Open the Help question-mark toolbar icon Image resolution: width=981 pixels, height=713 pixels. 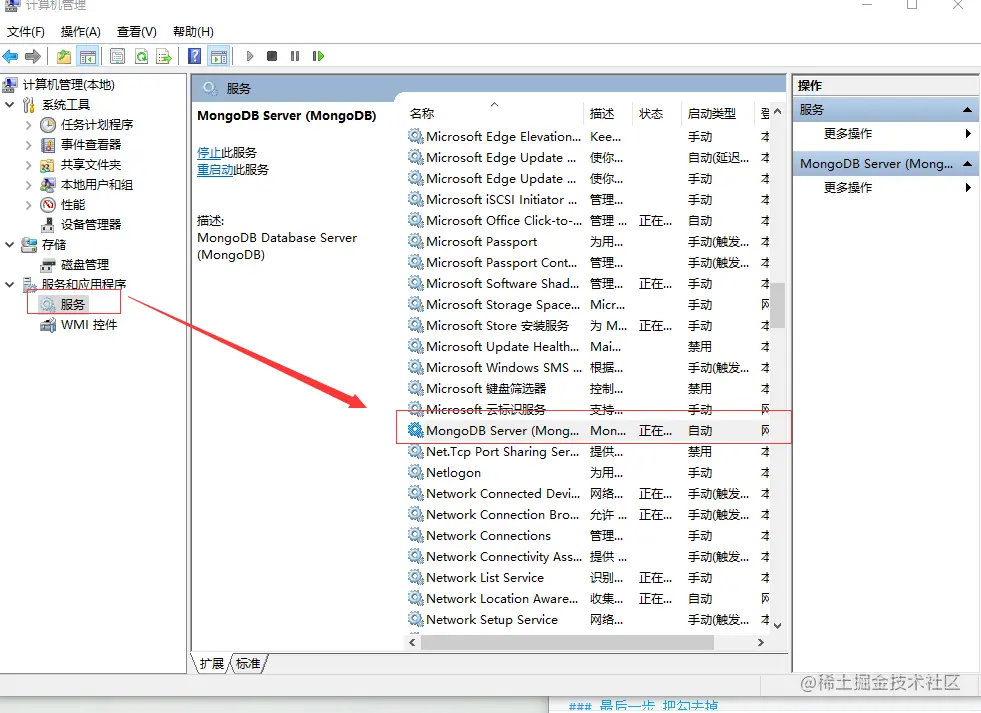pyautogui.click(x=195, y=56)
